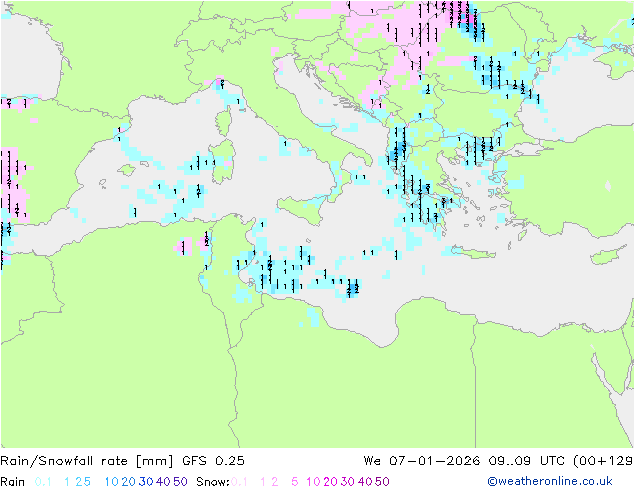The width and height of the screenshot is (634, 490).
Task: Click the island of Sardinia on the map
Action: coord(222,162)
